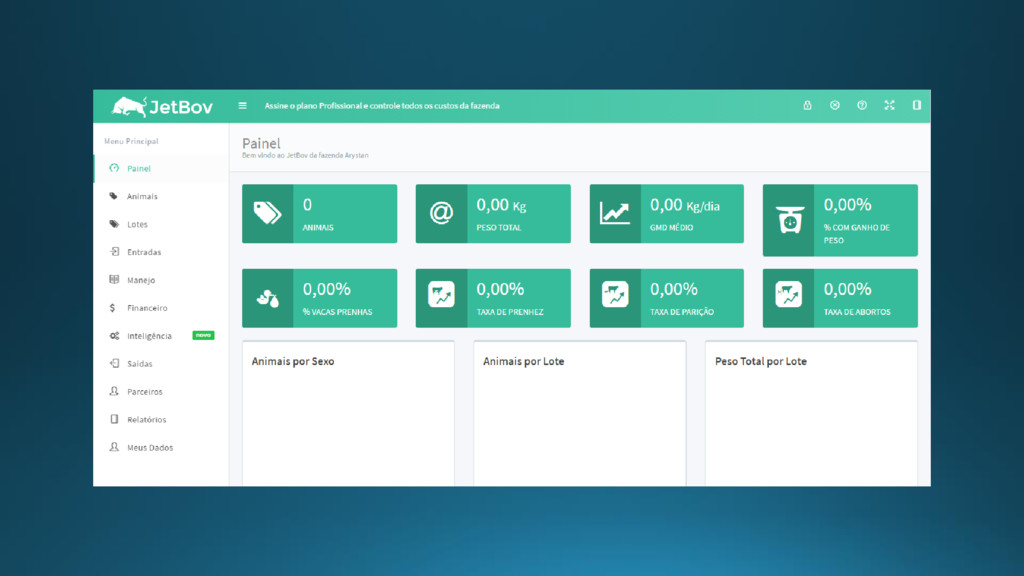Click the Entradas arrow icon in sidebar

pos(114,251)
